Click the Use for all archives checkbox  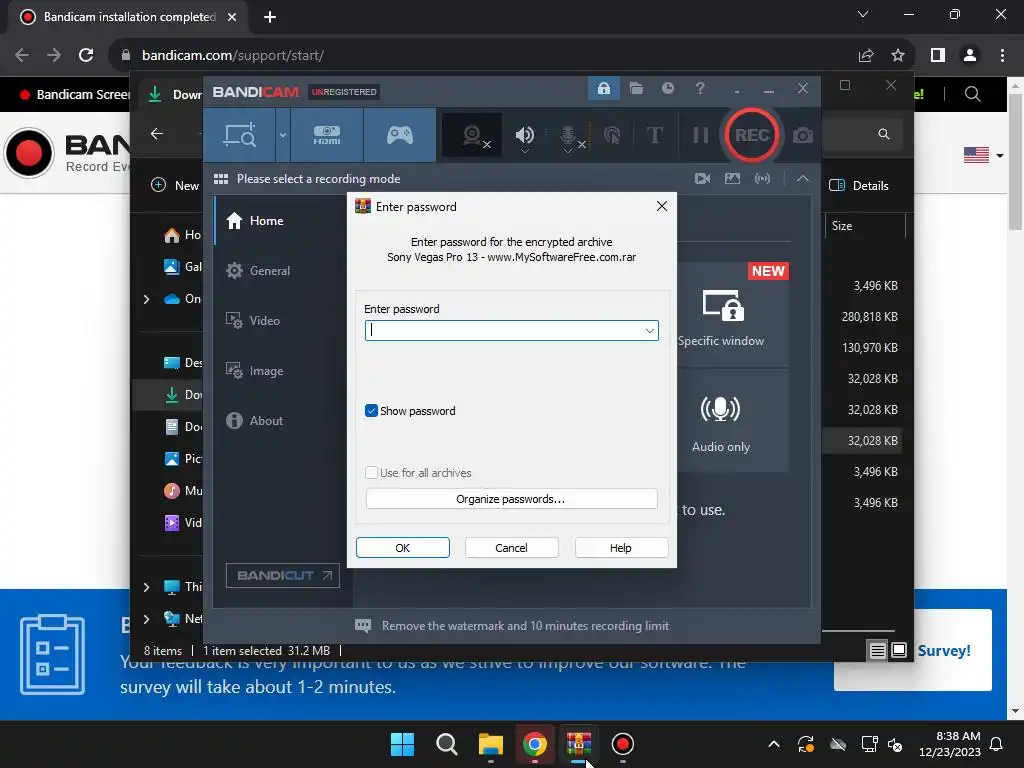pyautogui.click(x=371, y=472)
